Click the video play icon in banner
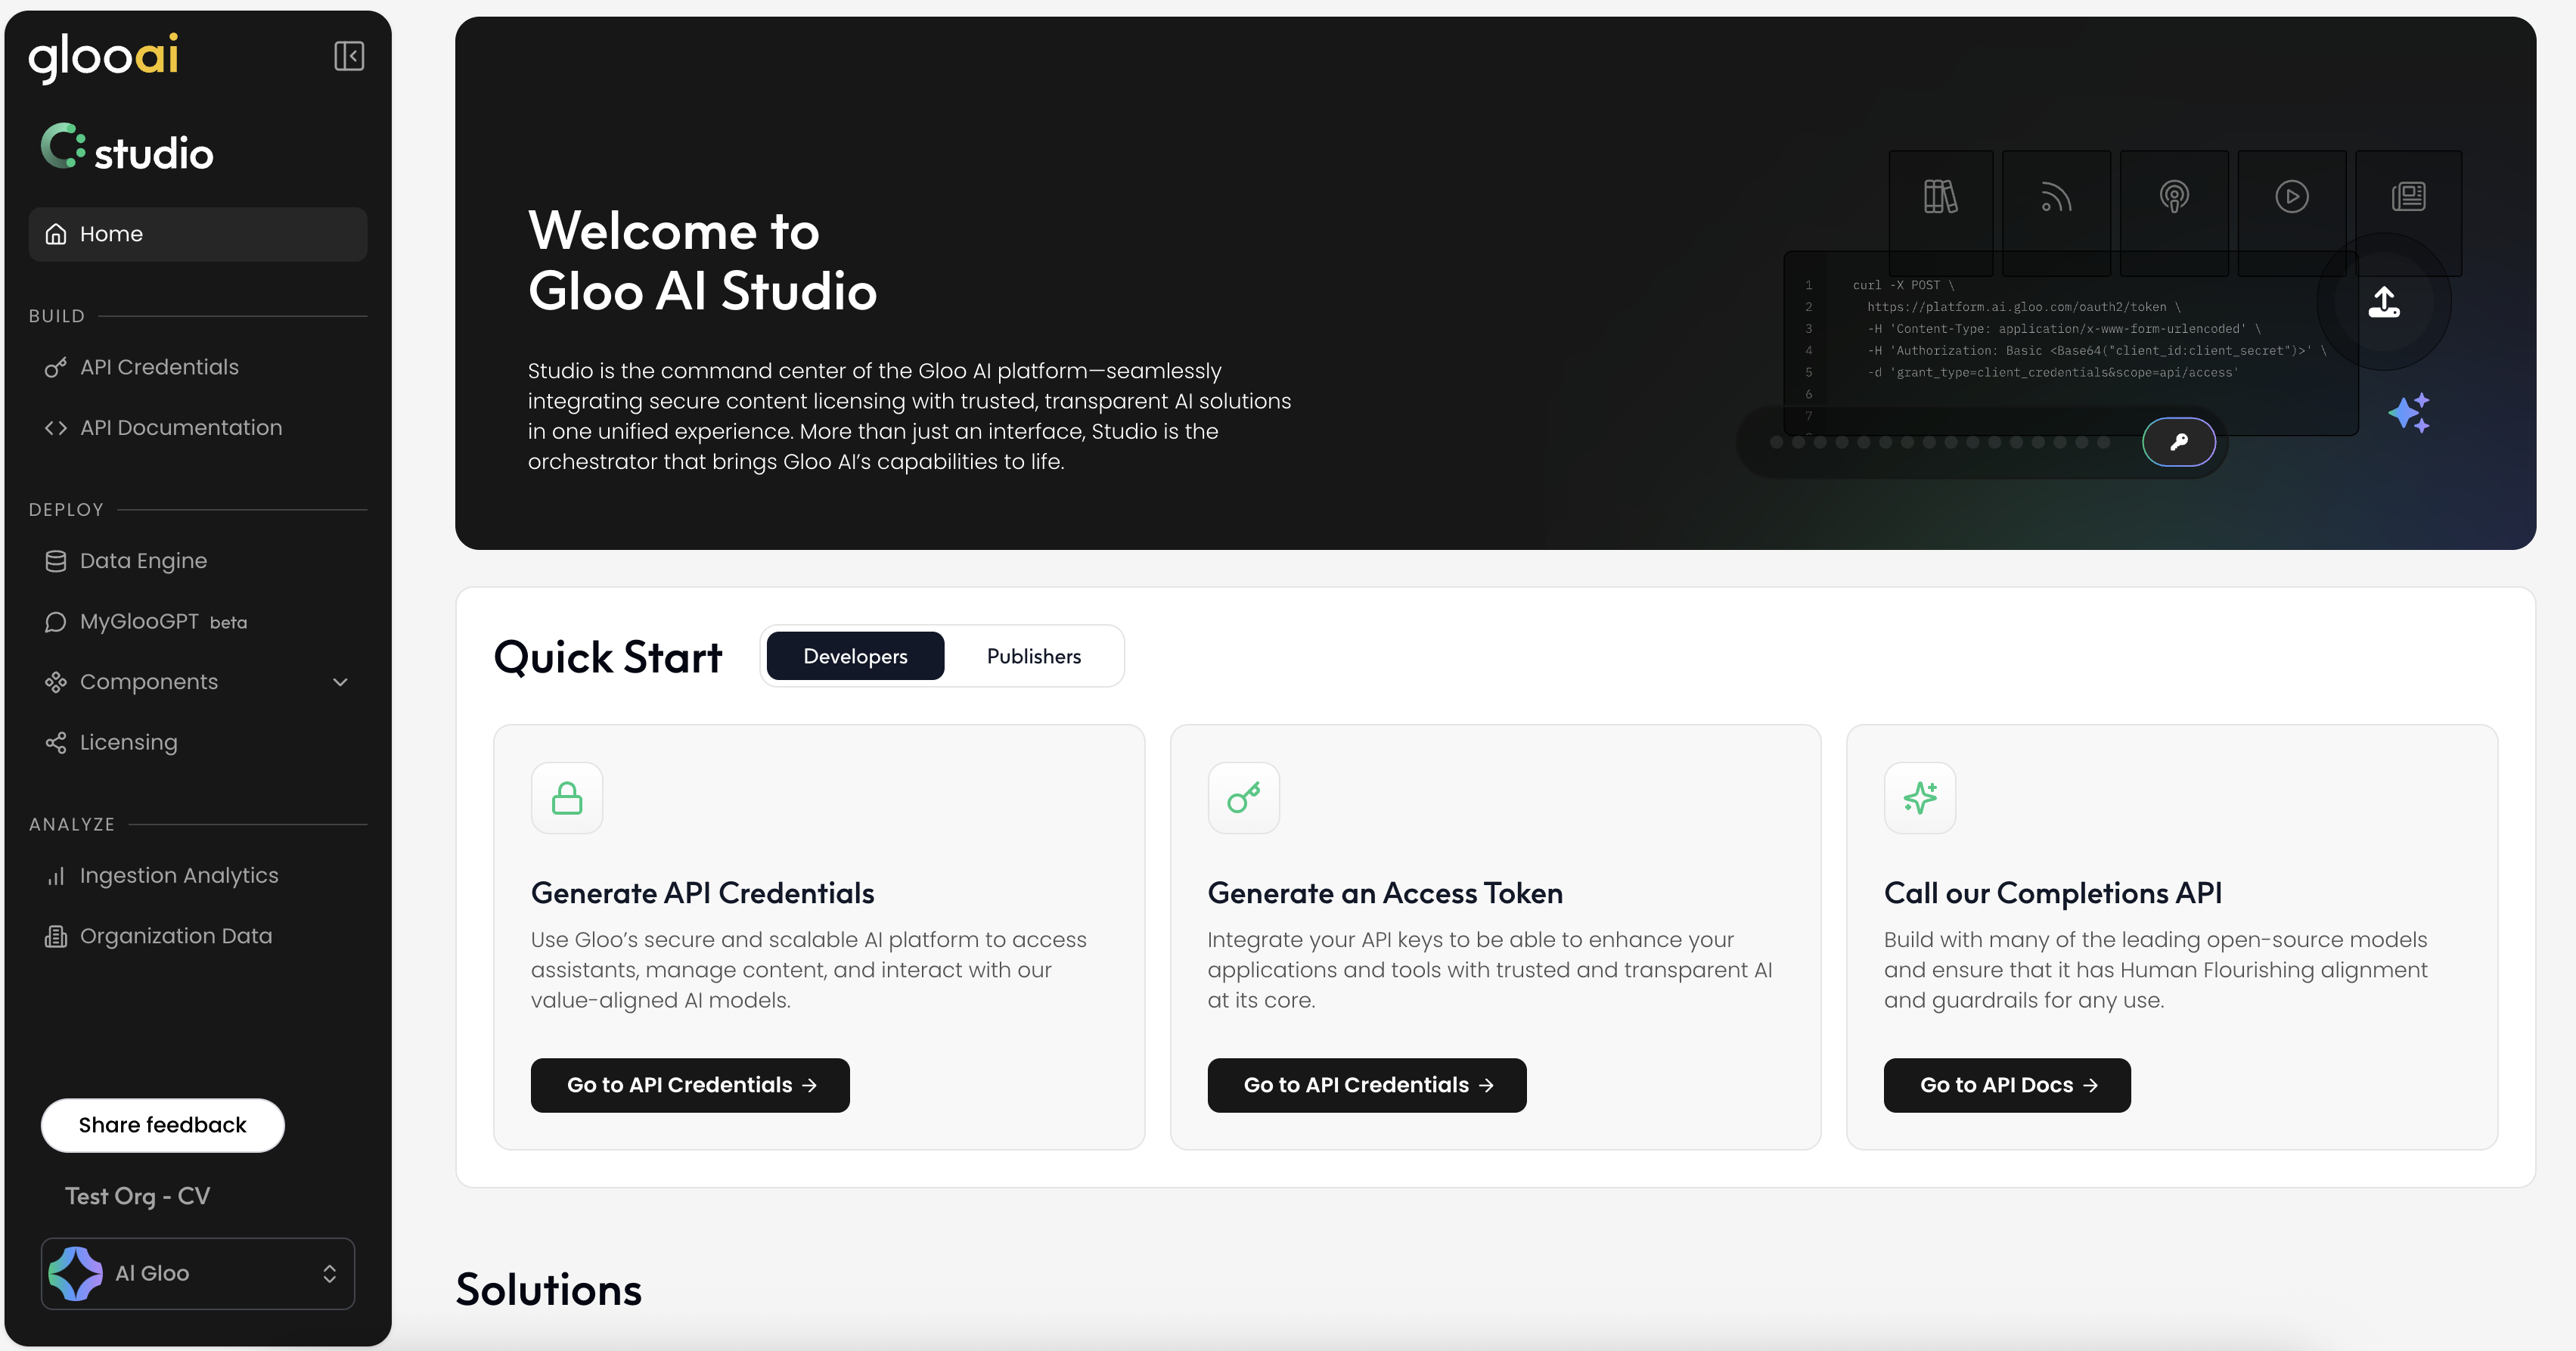2576x1351 pixels. [x=2292, y=196]
